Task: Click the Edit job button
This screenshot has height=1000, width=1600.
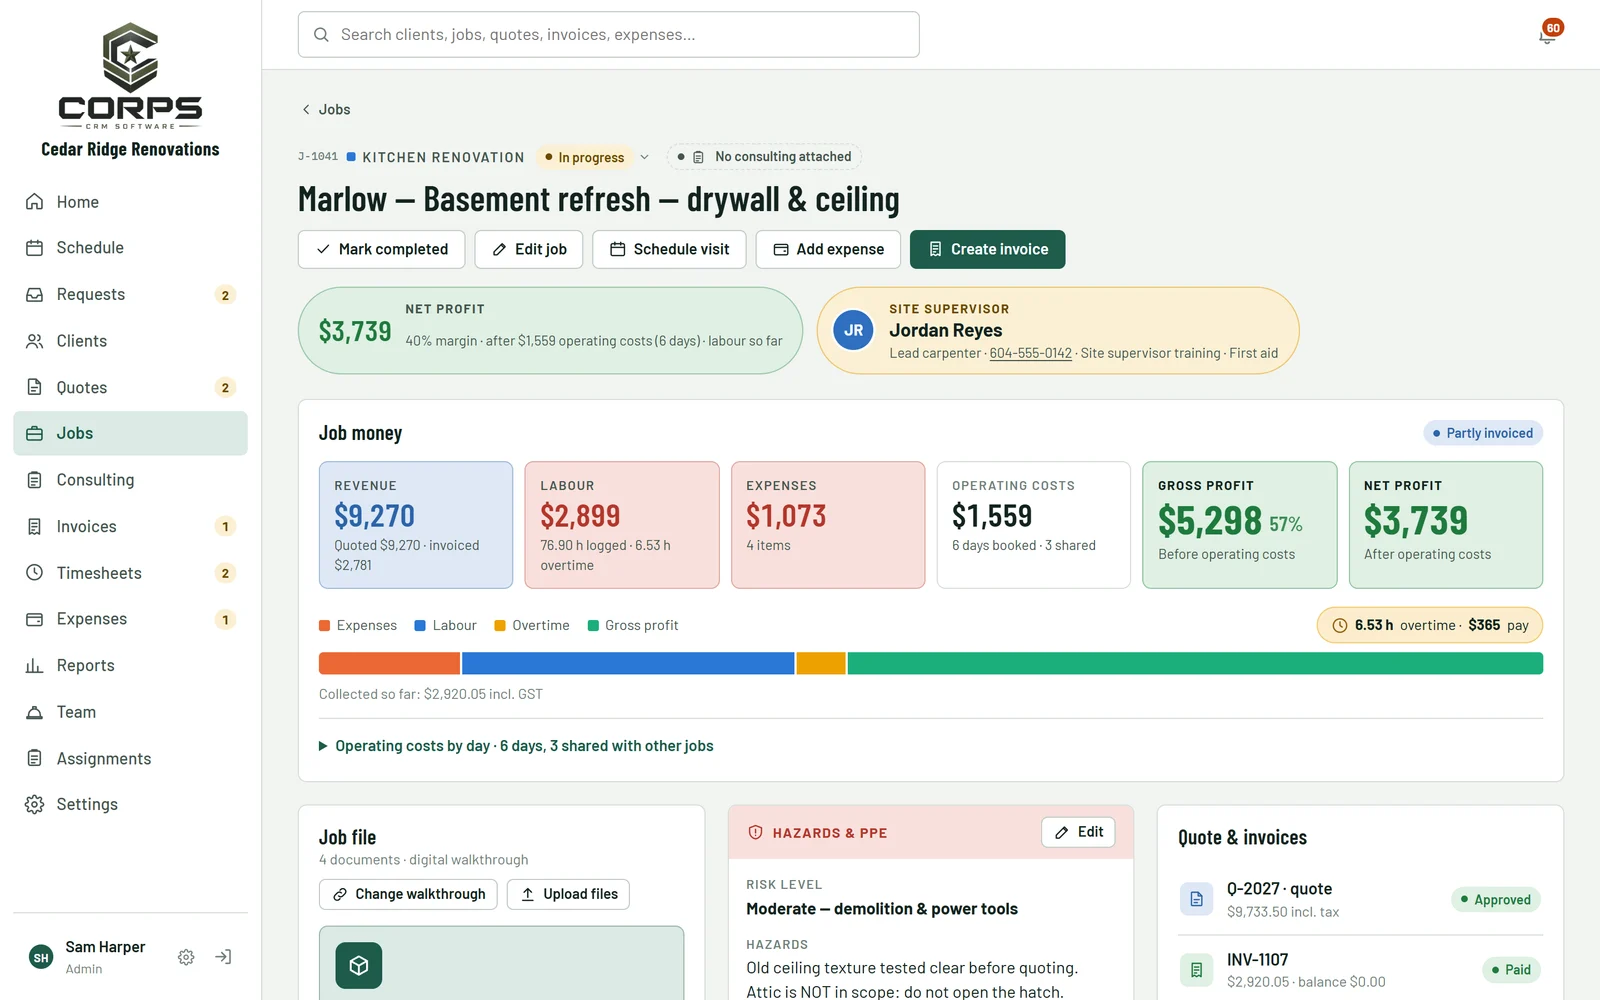Action: tap(529, 249)
